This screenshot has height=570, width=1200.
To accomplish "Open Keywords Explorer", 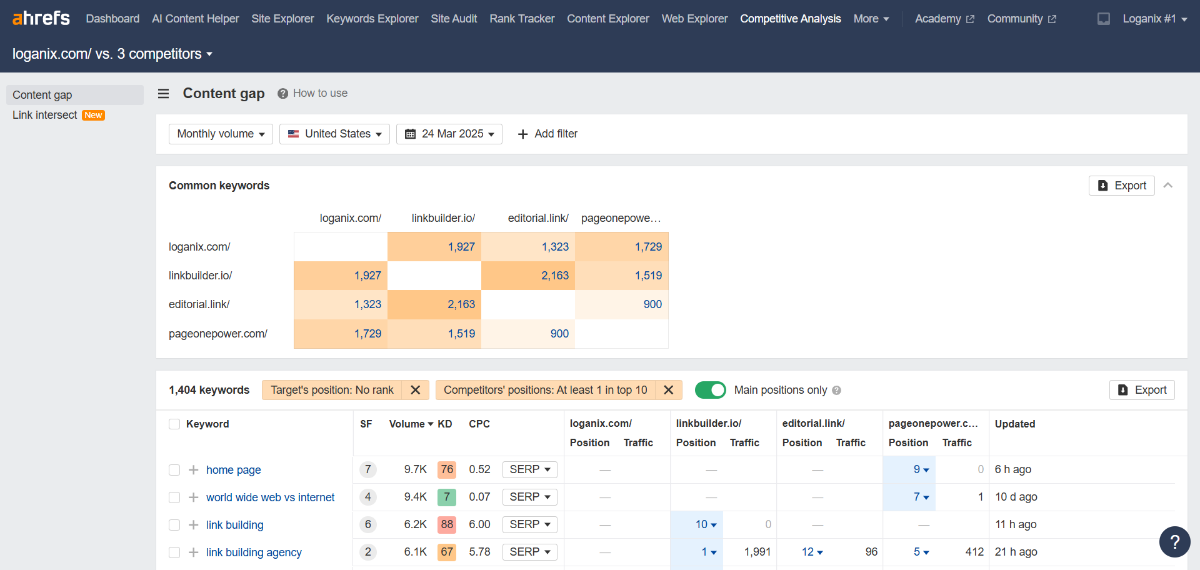I will [x=372, y=19].
